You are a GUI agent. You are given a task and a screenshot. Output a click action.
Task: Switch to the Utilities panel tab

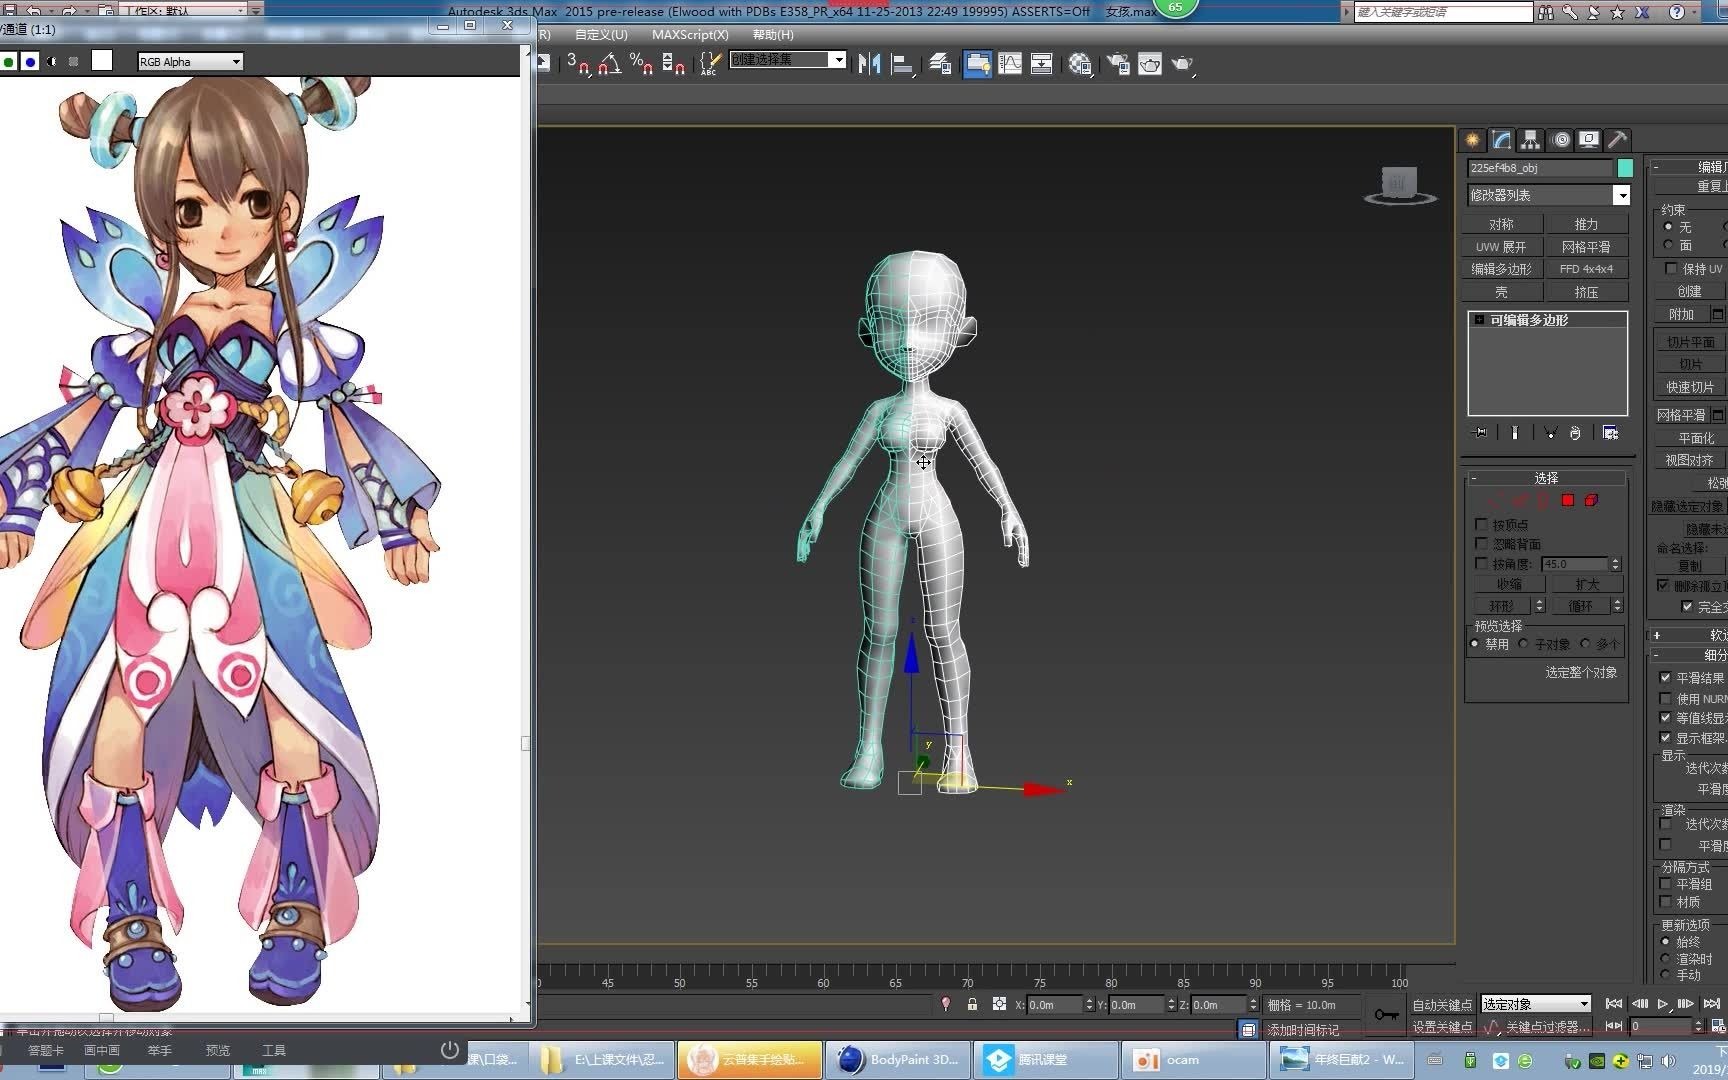[1618, 140]
